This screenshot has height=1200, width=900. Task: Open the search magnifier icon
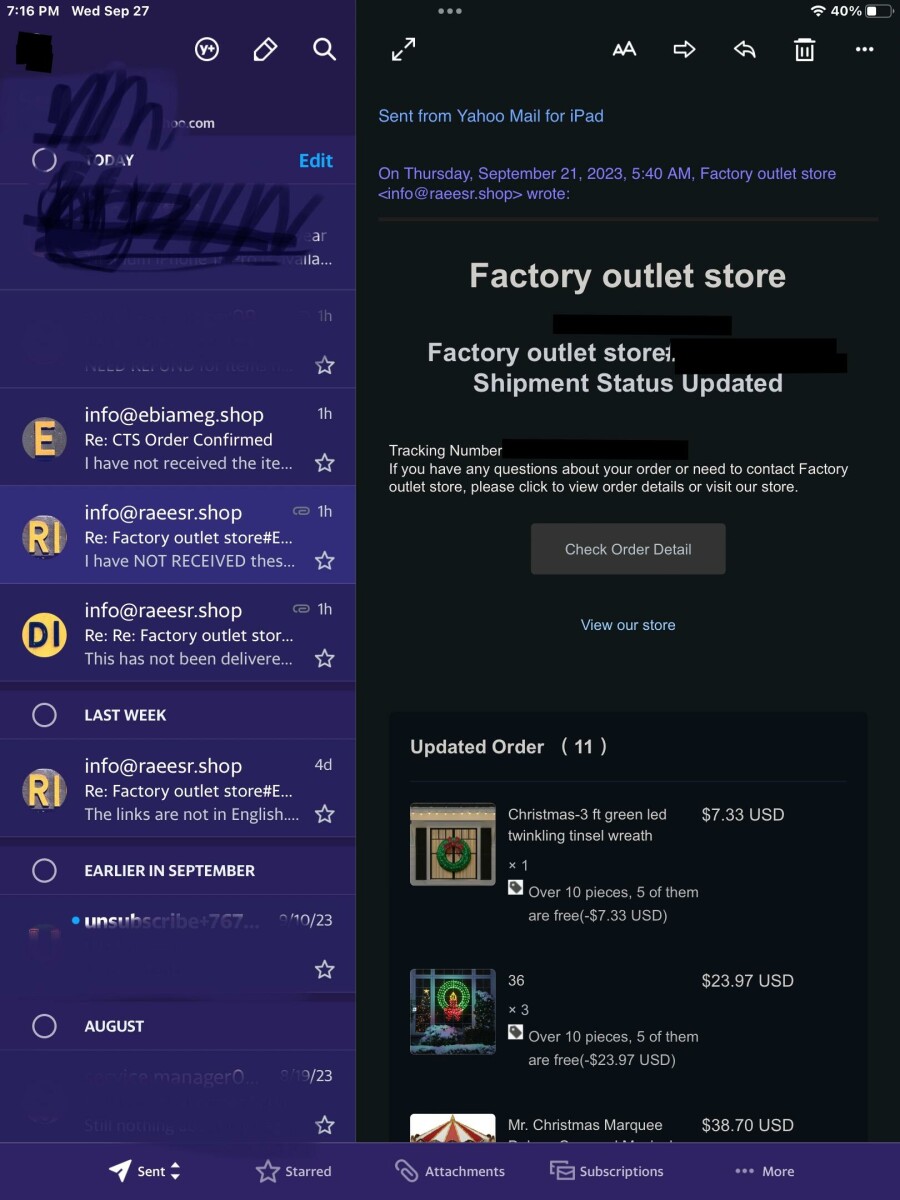(x=324, y=49)
